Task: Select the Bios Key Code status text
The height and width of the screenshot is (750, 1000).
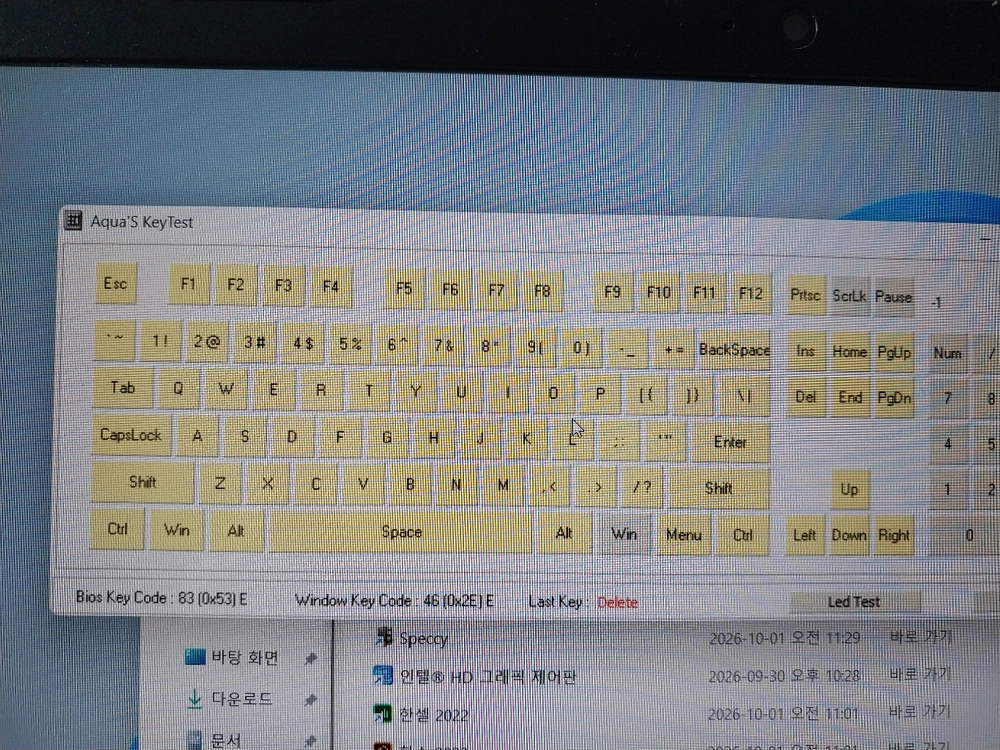Action: pyautogui.click(x=161, y=598)
